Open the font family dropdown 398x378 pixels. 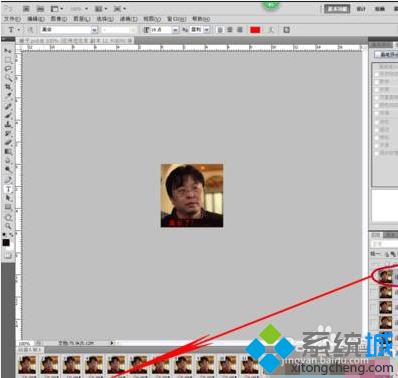coord(94,30)
